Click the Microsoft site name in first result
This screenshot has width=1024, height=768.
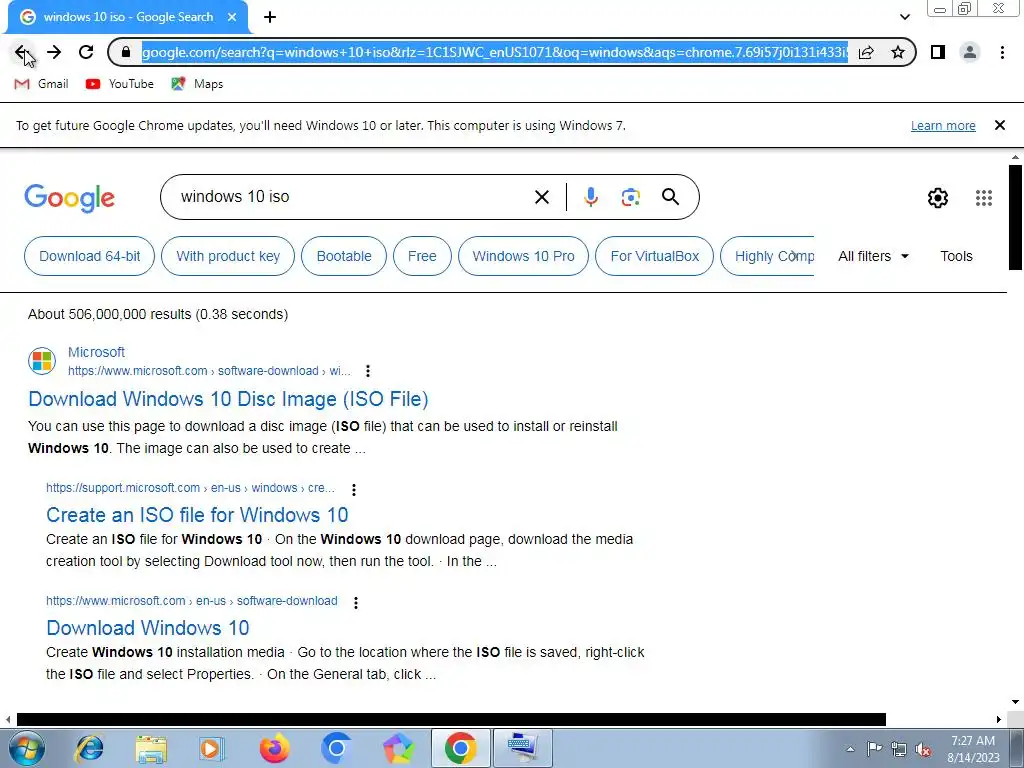pyautogui.click(x=97, y=352)
